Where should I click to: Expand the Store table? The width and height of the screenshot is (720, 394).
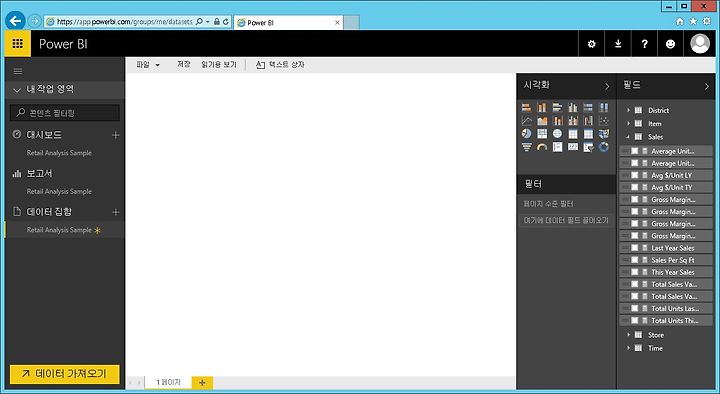tap(629, 335)
